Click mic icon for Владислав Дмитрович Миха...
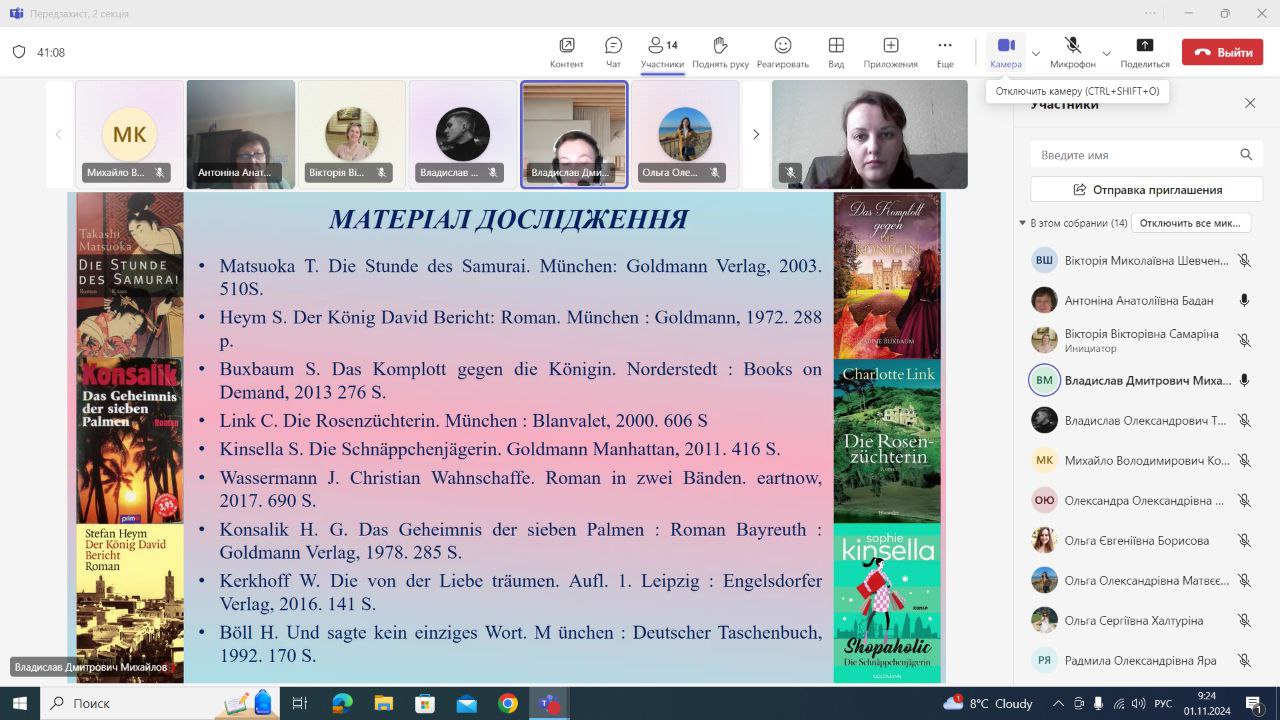 coord(1244,380)
